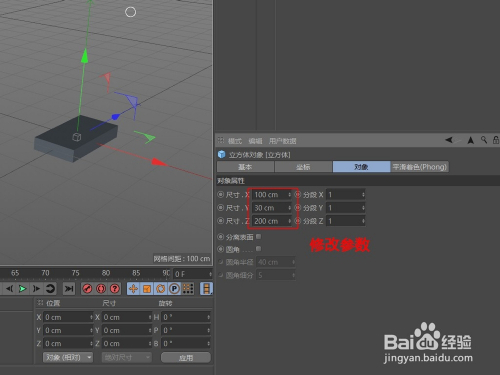500x375 pixels.
Task: Click the green Y axis arrow handle
Action: pyautogui.click(x=85, y=56)
